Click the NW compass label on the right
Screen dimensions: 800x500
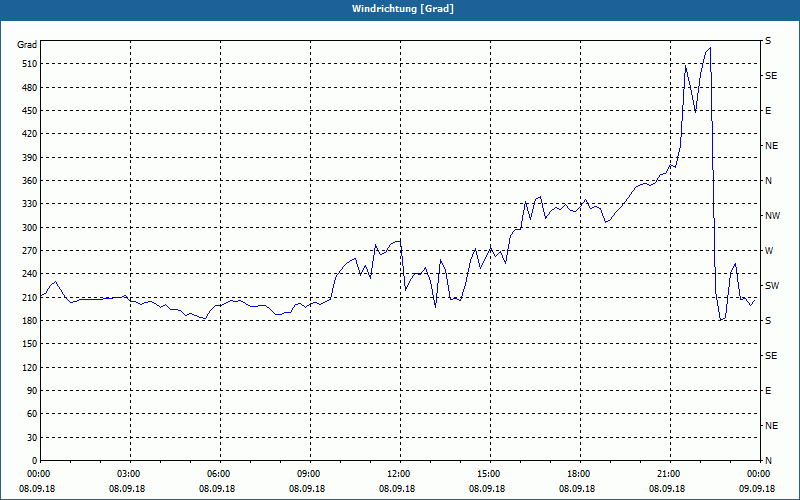[x=772, y=216]
